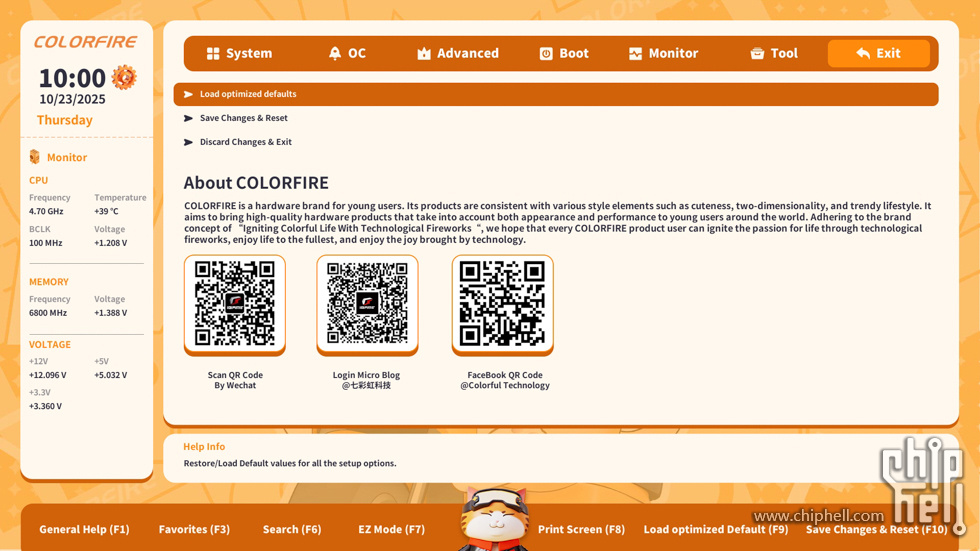980x551 pixels.
Task: Switch to EZ Mode (F7)
Action: [x=391, y=529]
